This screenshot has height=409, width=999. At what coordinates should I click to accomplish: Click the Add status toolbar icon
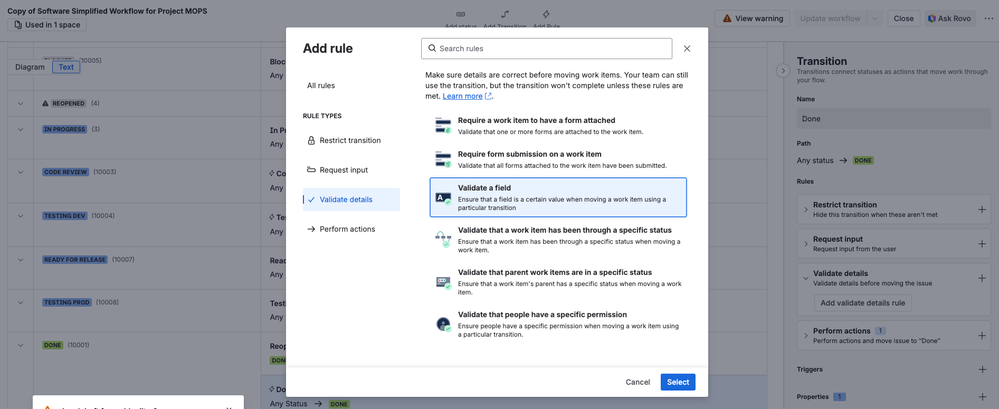pos(461,15)
